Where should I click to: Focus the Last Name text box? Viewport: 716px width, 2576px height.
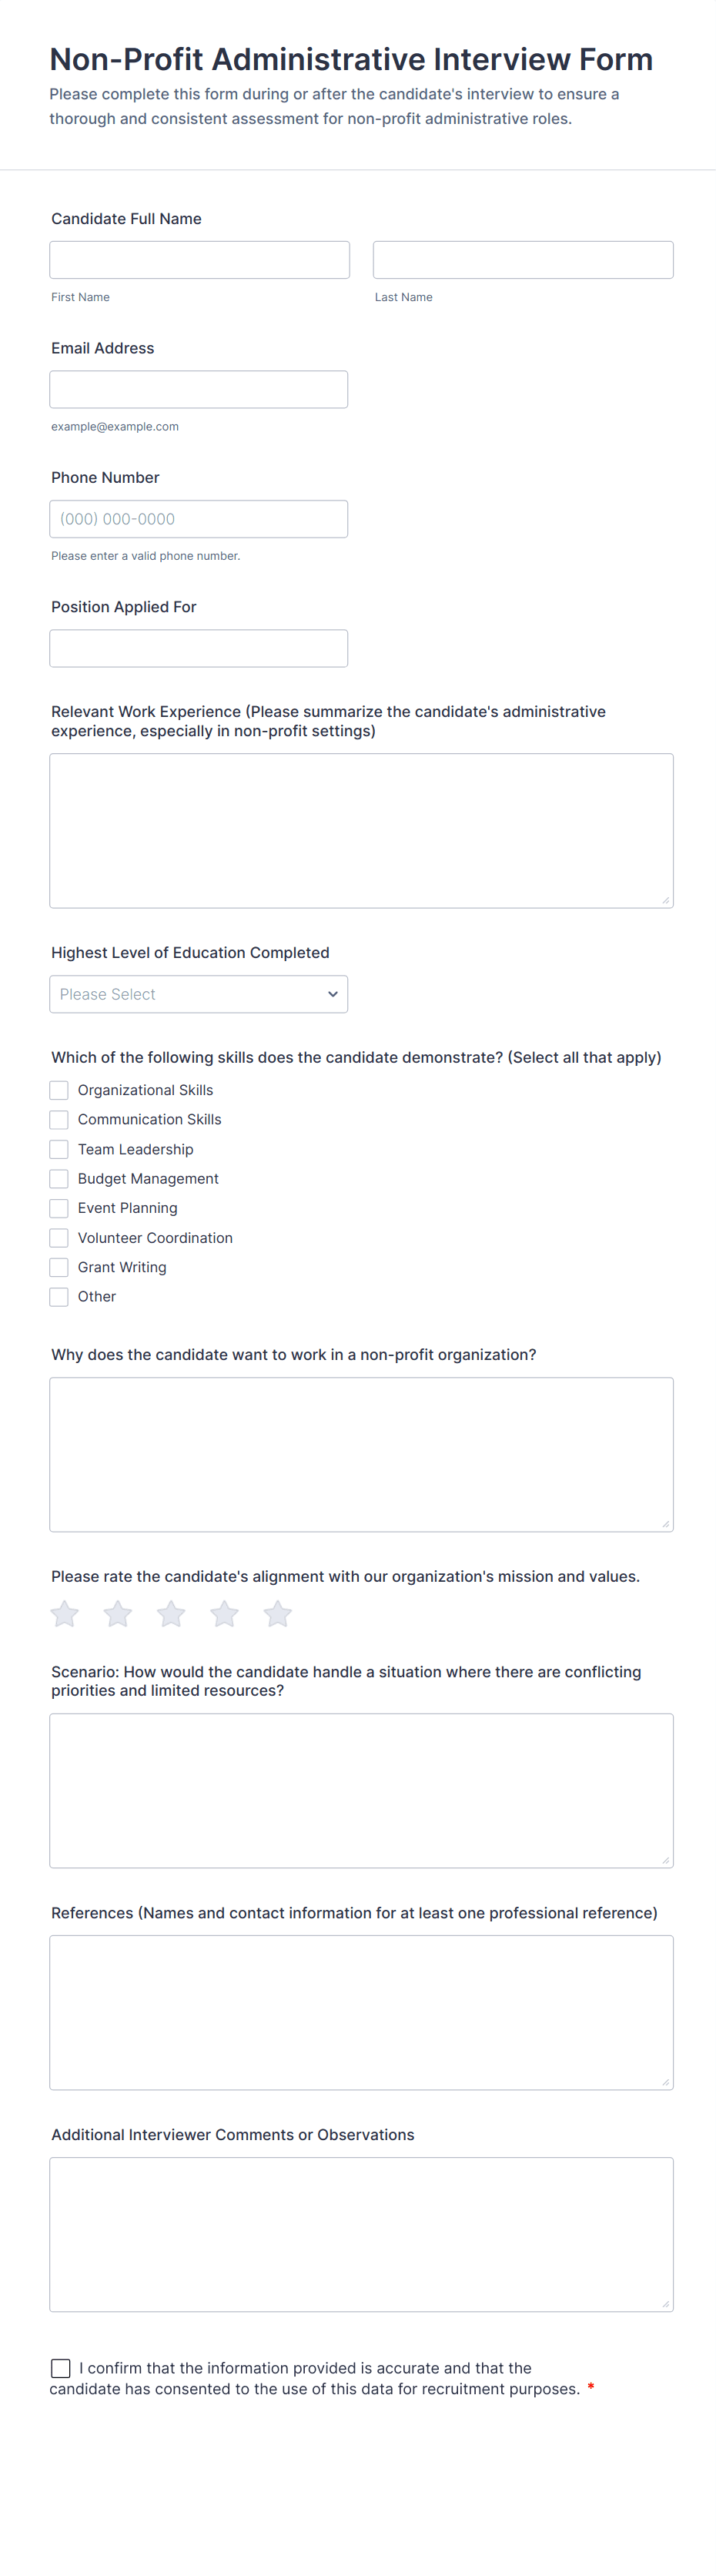[x=523, y=260]
